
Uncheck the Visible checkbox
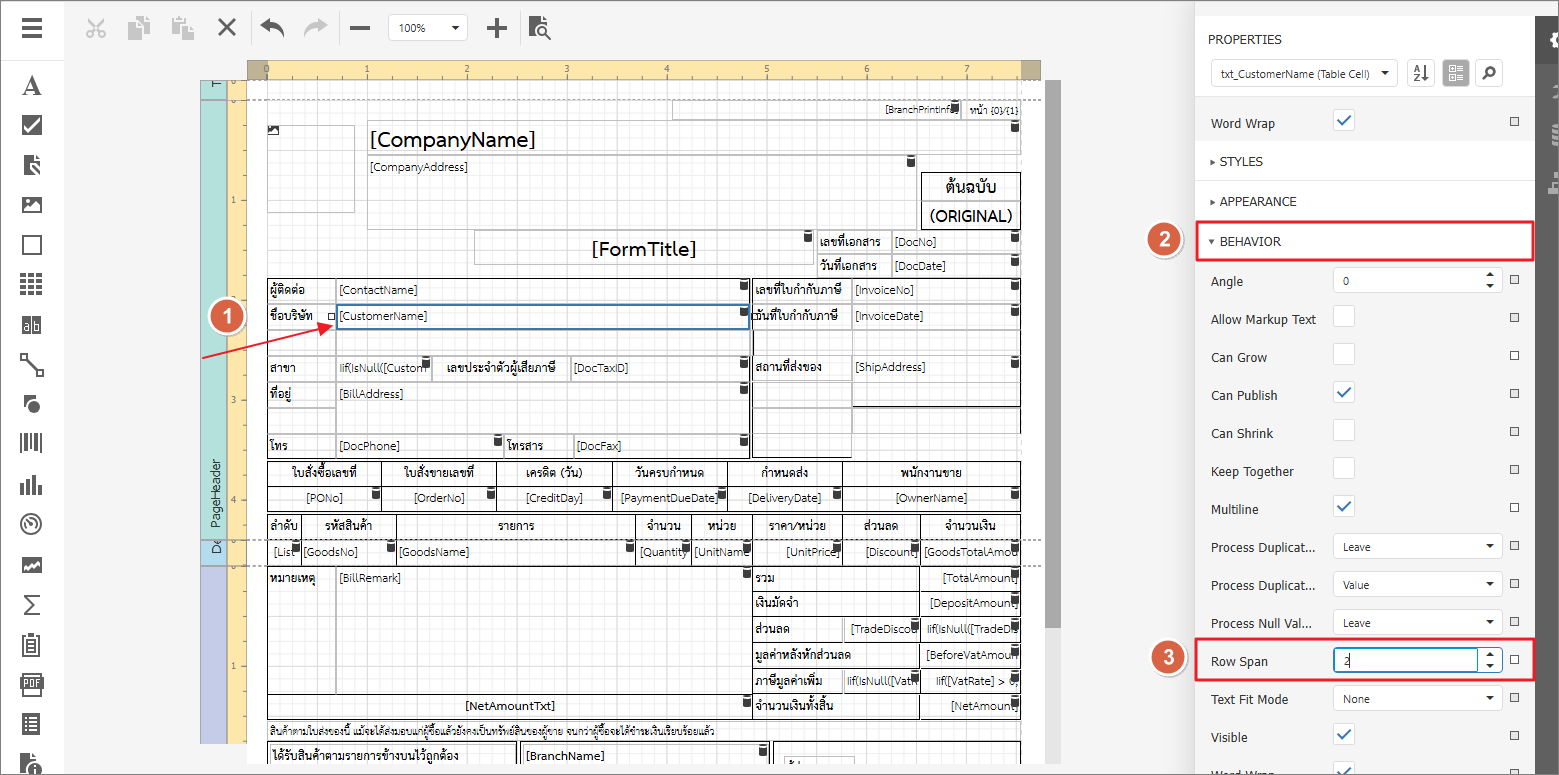(1344, 735)
